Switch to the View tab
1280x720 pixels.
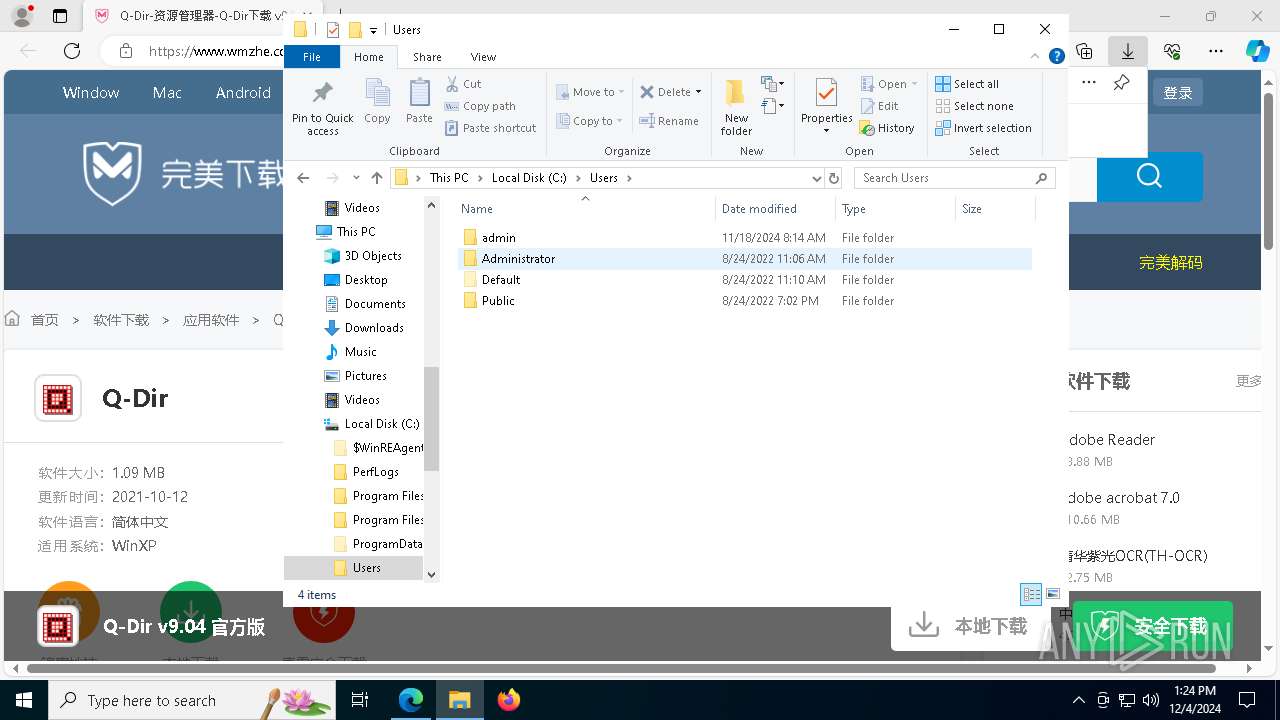[x=483, y=57]
